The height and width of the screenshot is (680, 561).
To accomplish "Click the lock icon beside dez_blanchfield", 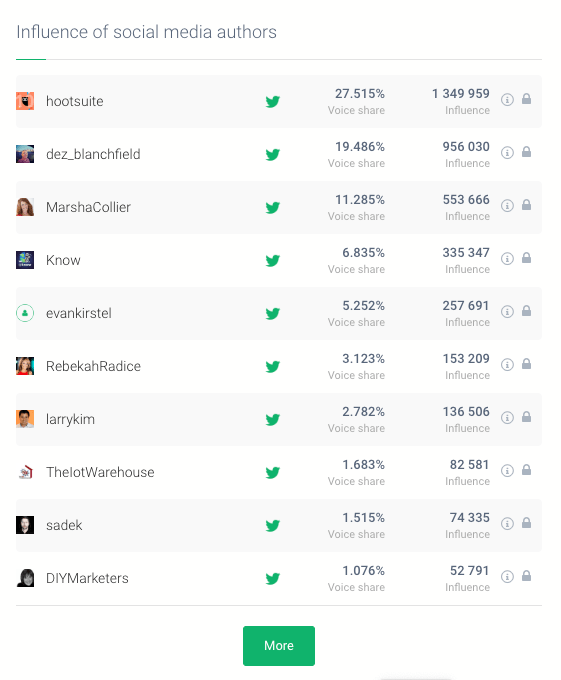I will tap(526, 152).
